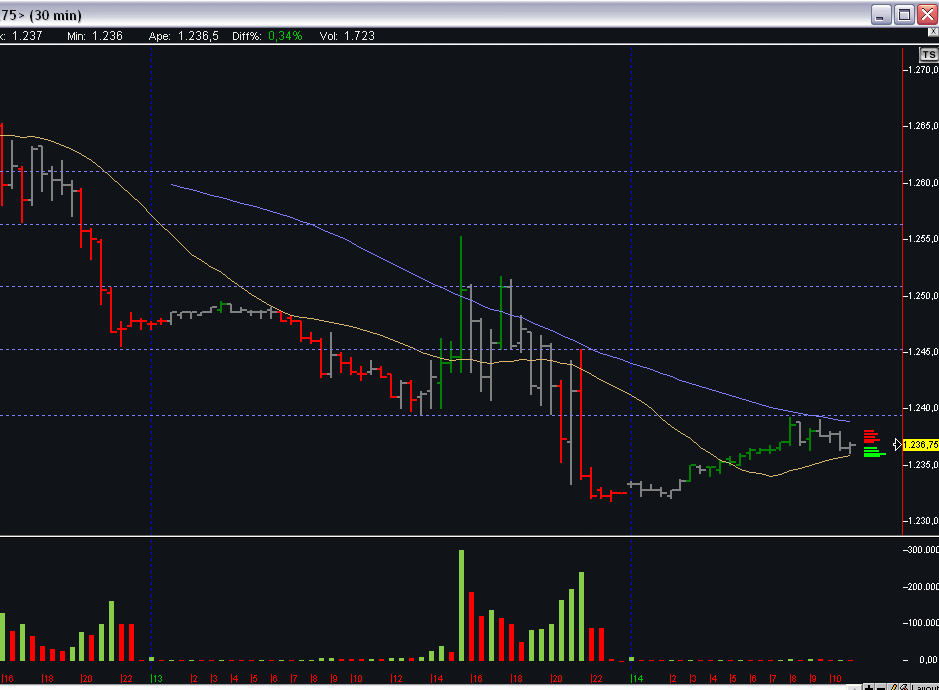The image size is (939, 690).
Task: Click the 1.230,0 price axis label
Action: [922, 521]
